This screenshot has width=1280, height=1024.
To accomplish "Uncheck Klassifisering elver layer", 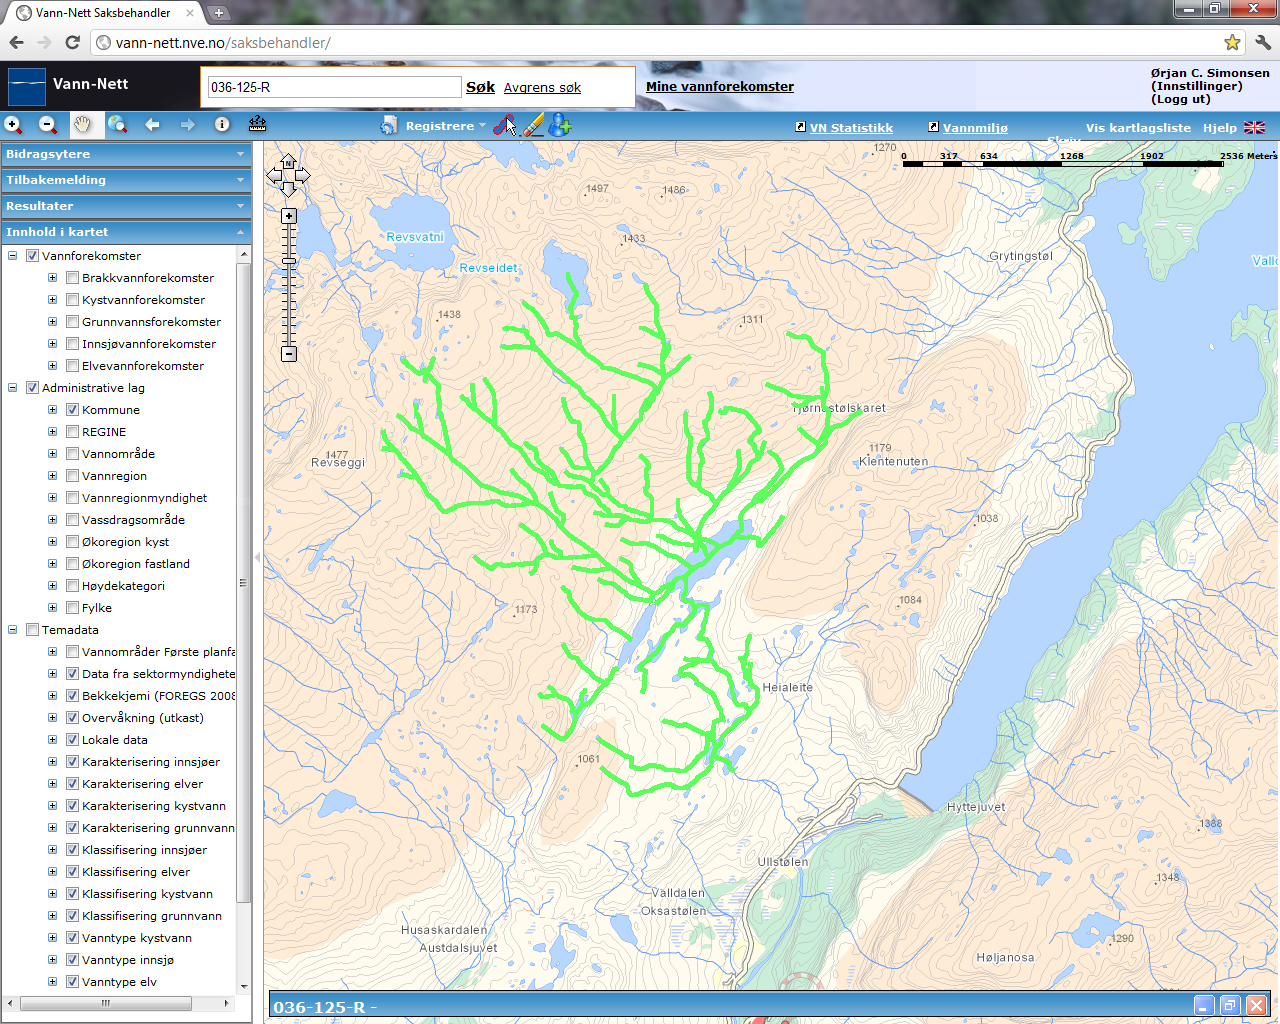I will point(72,872).
